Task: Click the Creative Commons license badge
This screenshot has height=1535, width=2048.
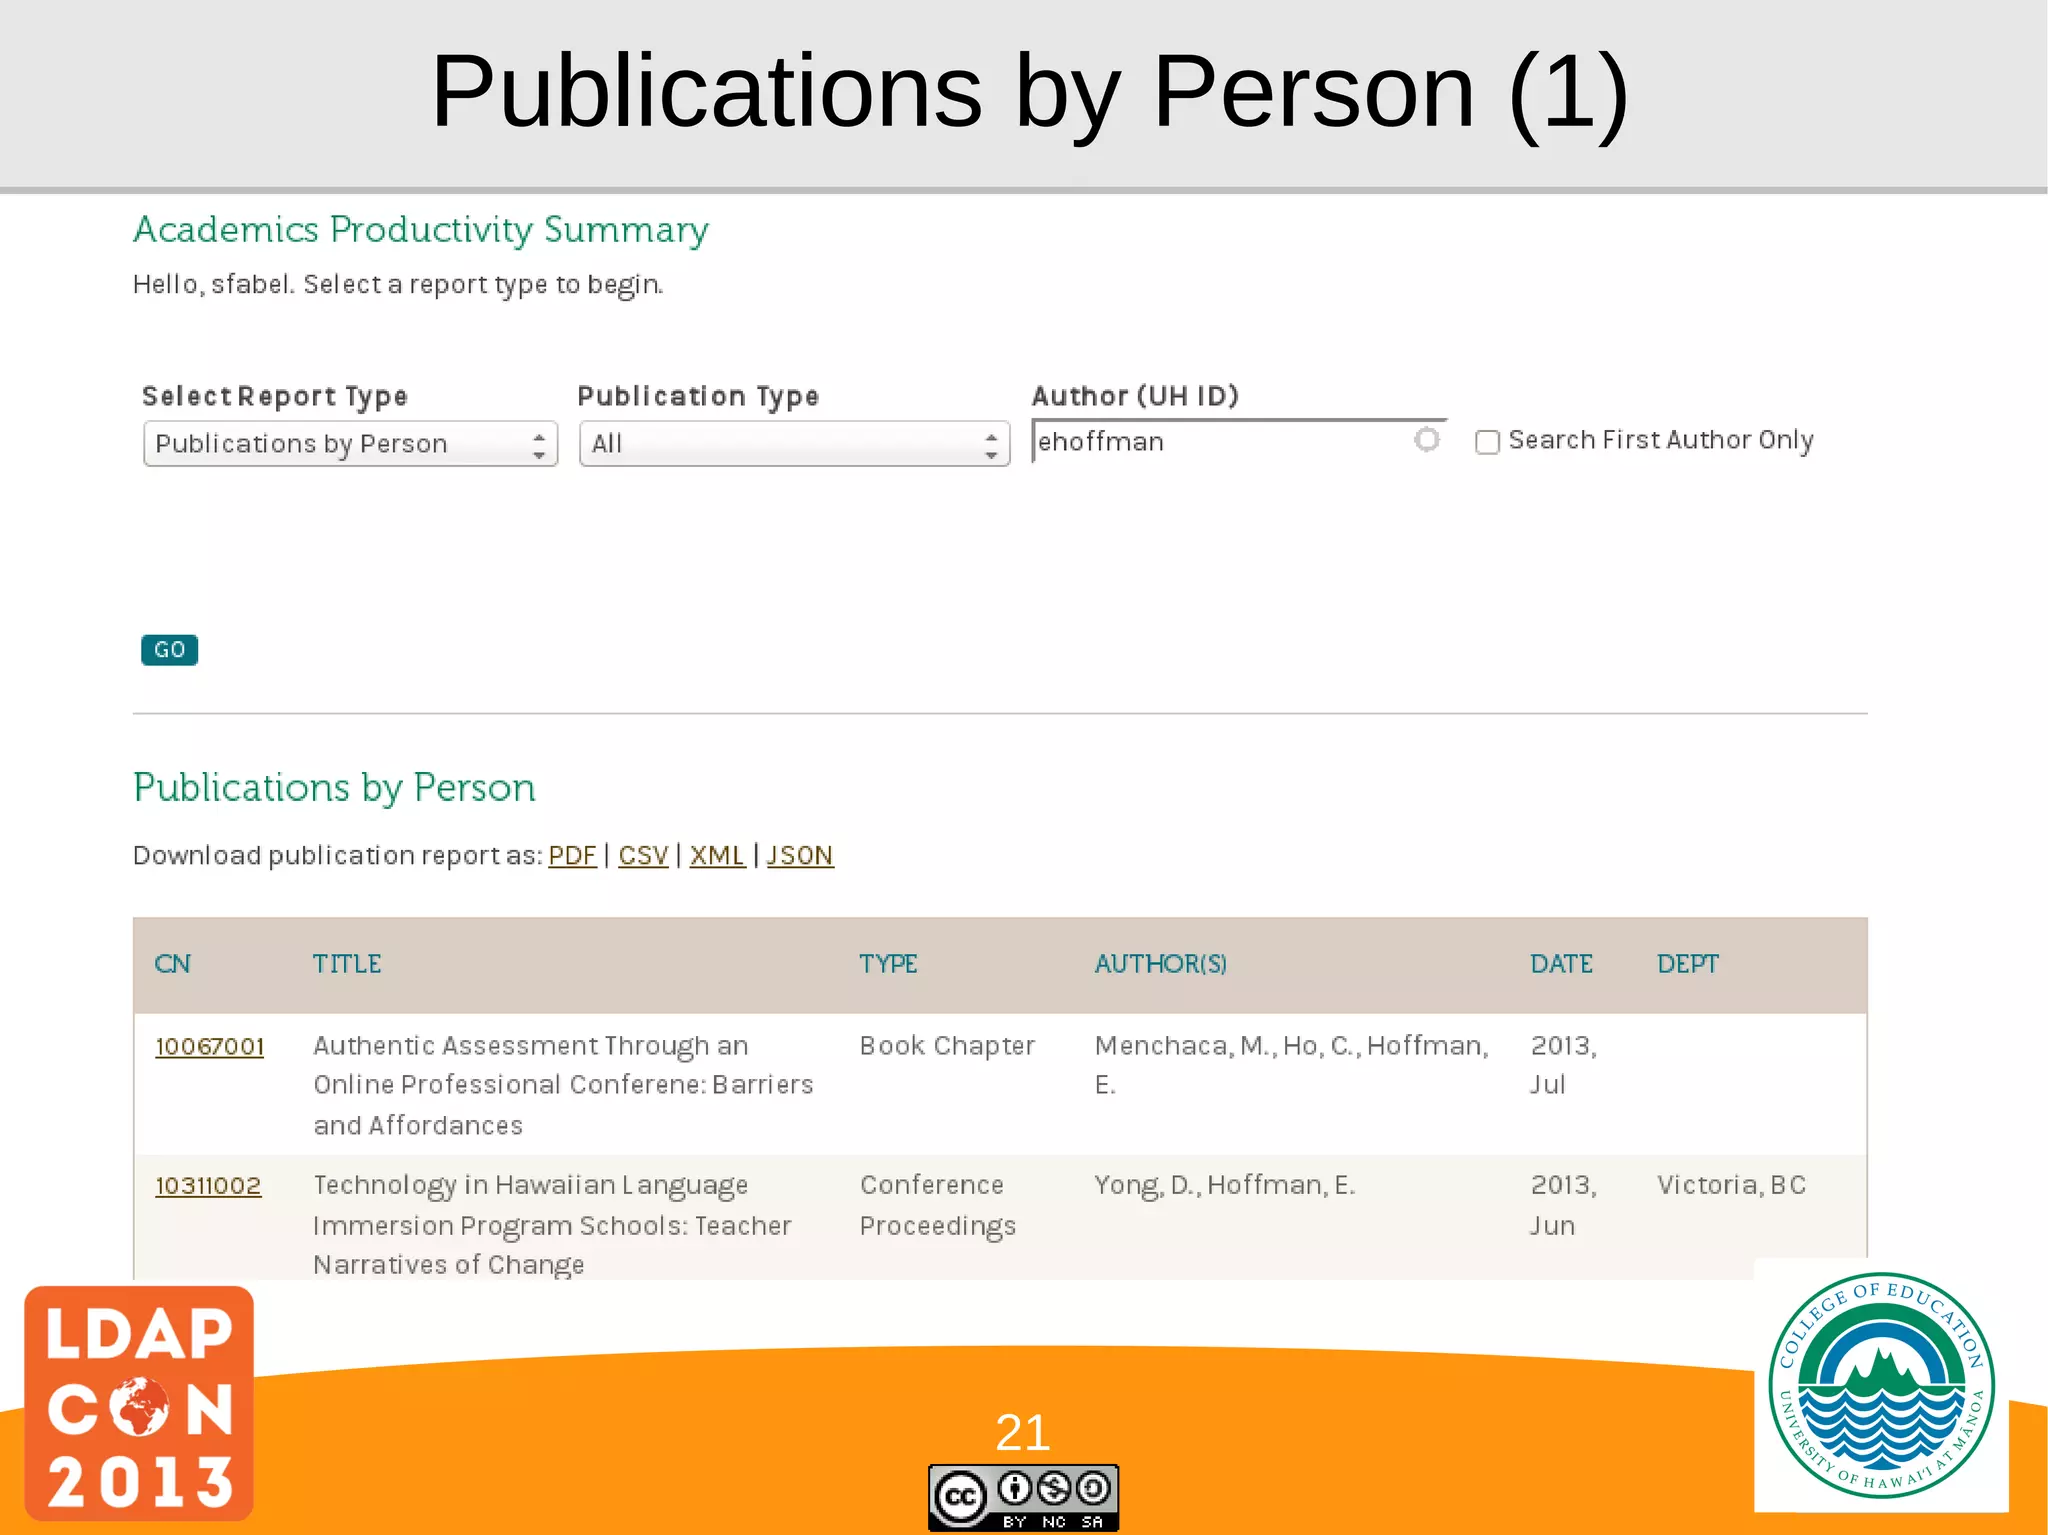Action: click(x=1023, y=1497)
